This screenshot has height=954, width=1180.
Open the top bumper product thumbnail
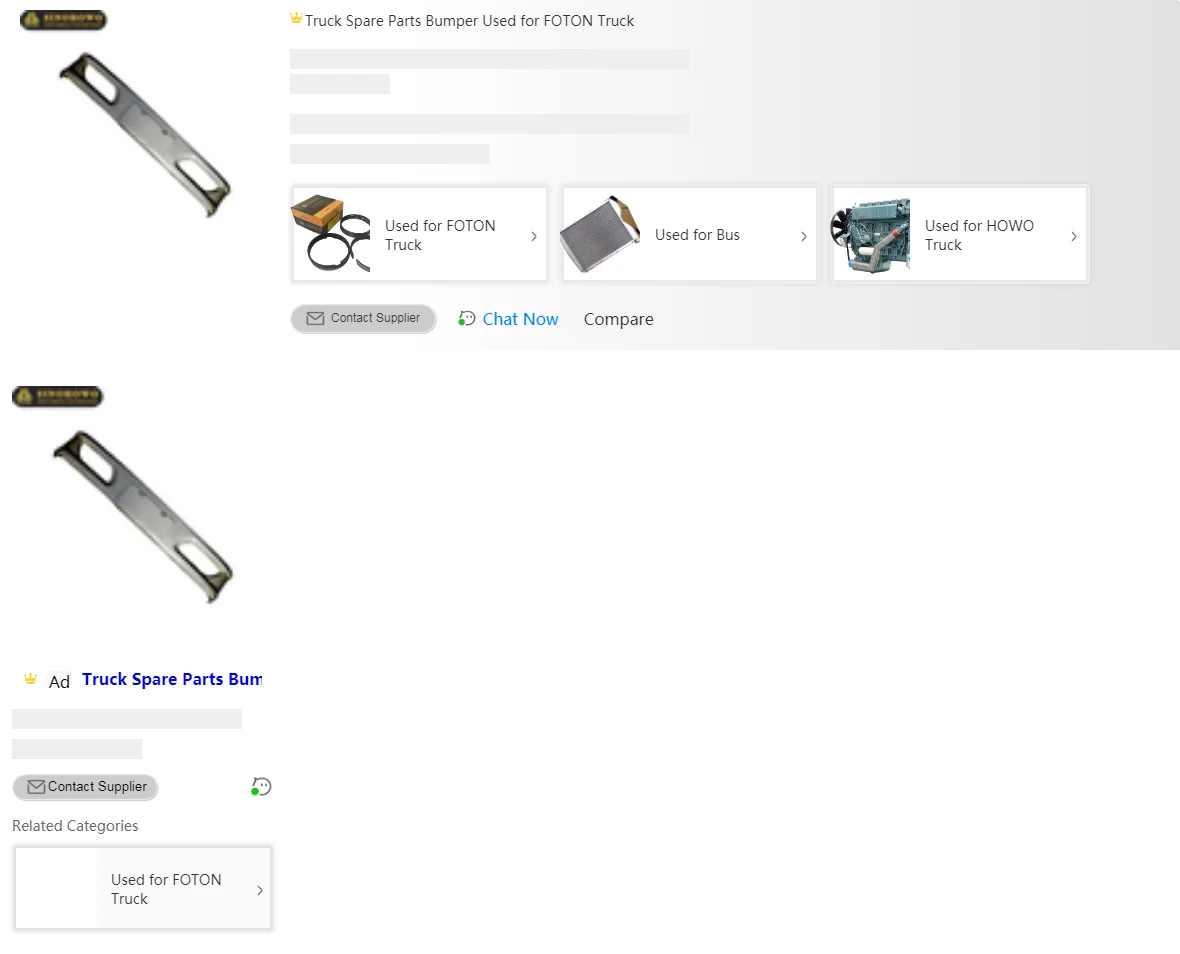[144, 135]
